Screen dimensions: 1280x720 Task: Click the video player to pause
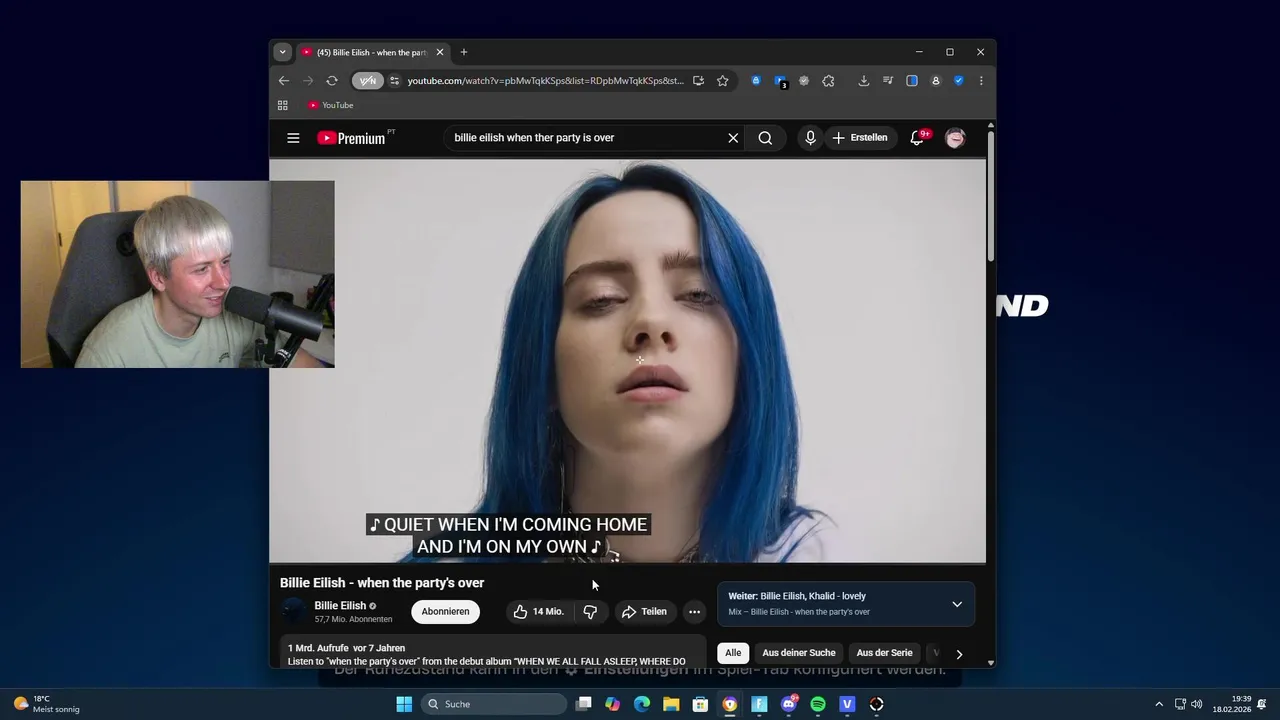tap(627, 360)
